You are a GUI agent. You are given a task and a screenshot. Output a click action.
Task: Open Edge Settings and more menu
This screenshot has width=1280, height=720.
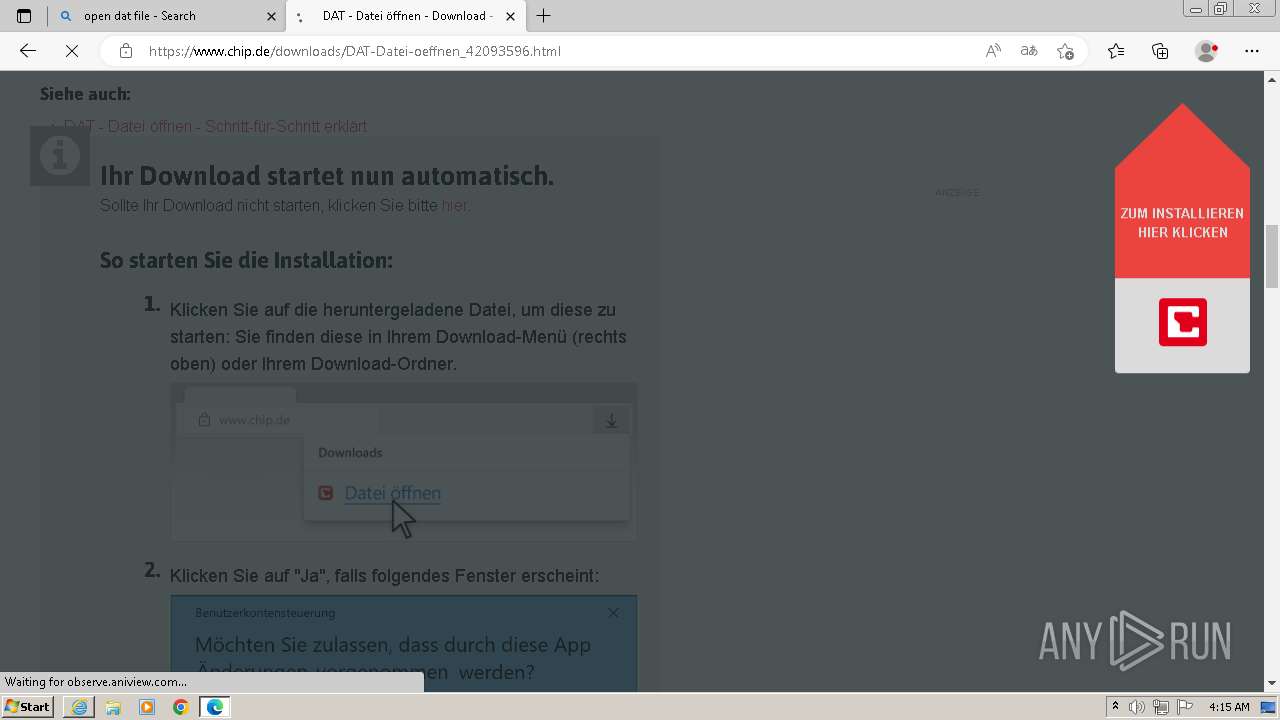click(1252, 51)
